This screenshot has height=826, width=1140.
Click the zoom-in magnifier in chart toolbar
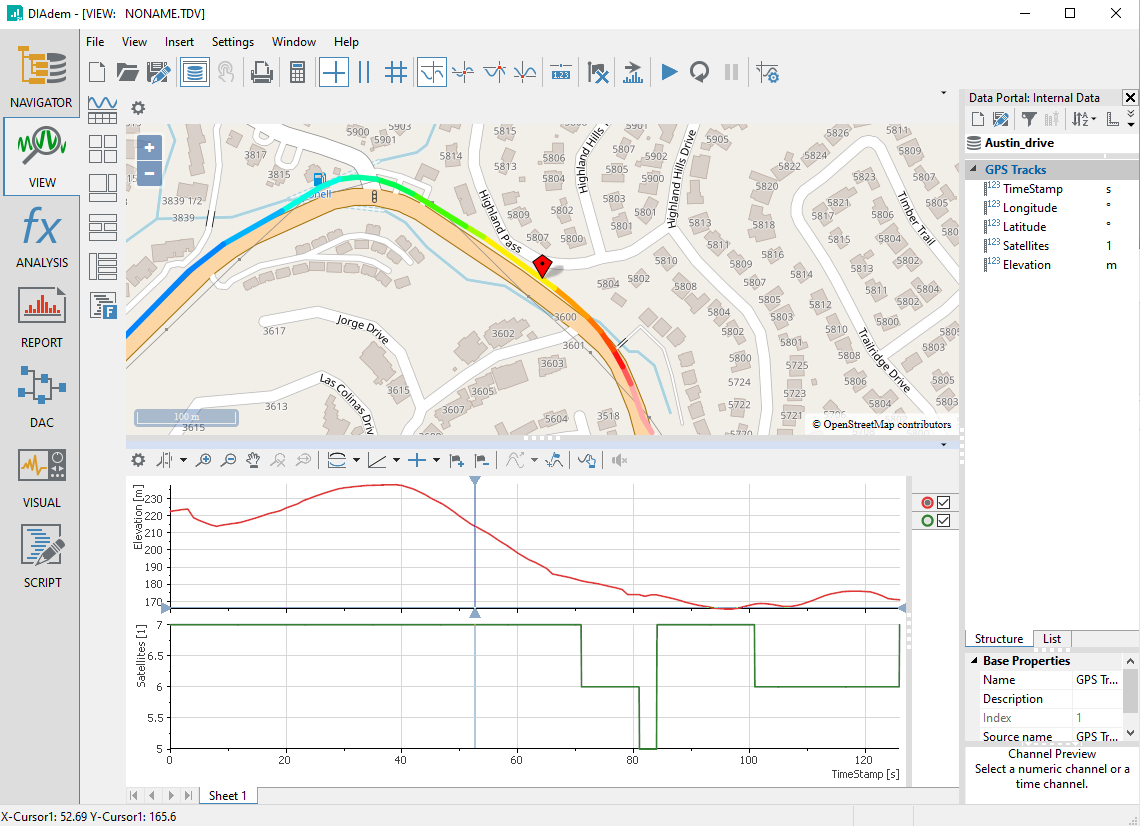[204, 460]
